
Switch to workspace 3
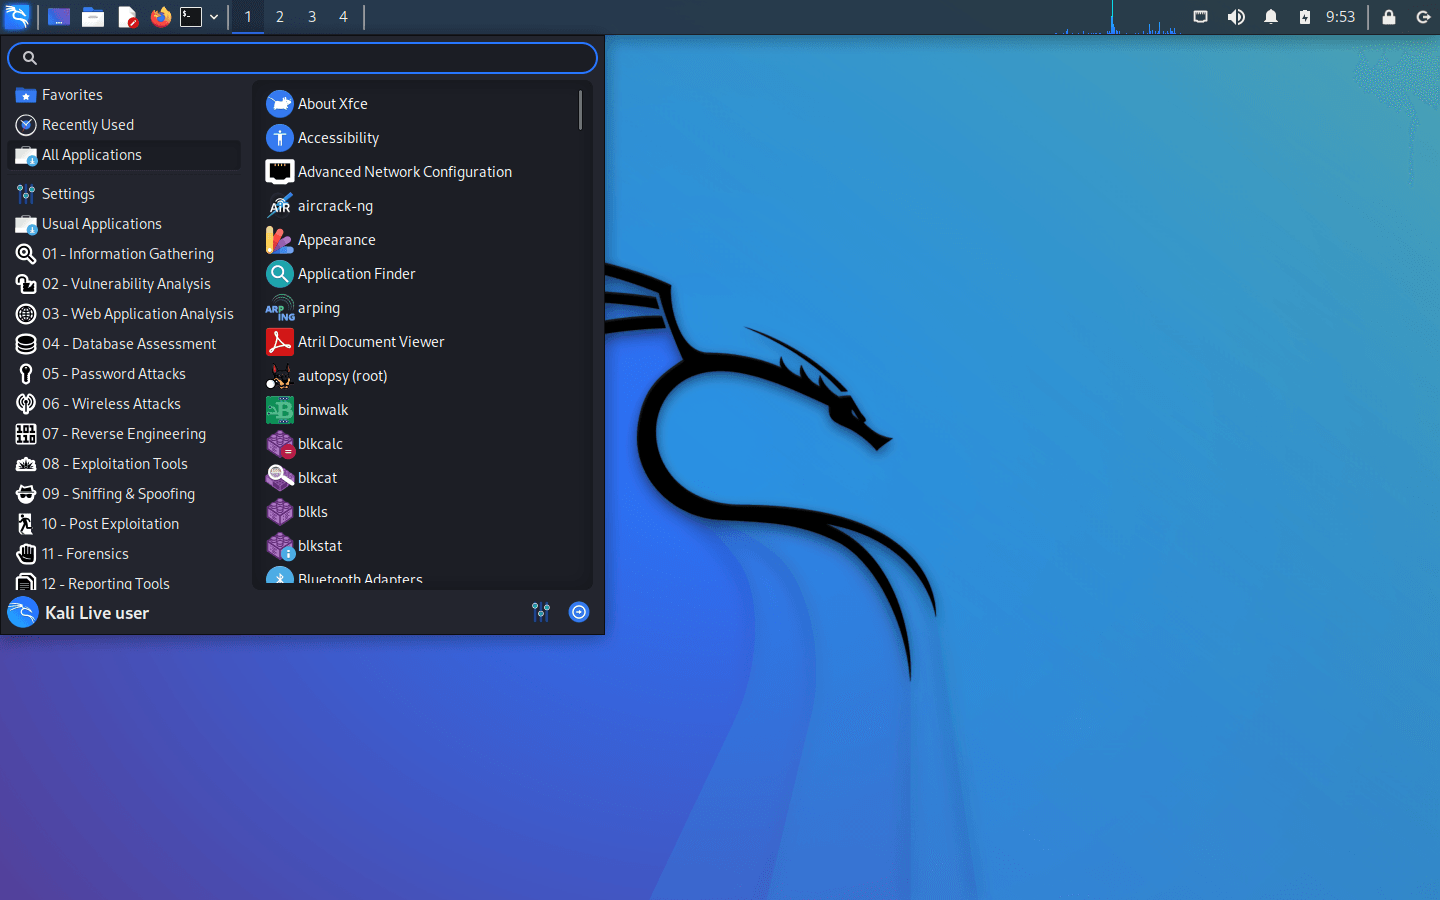pos(312,17)
